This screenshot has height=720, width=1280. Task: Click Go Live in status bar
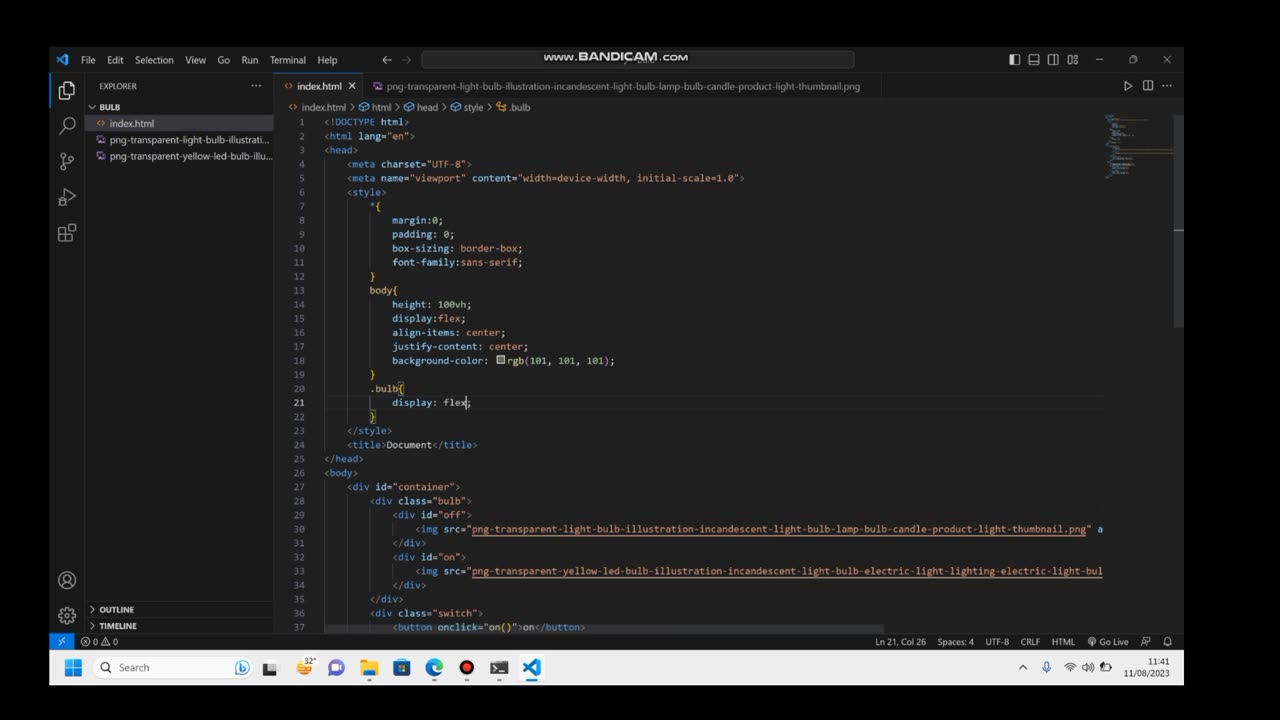pos(1108,642)
